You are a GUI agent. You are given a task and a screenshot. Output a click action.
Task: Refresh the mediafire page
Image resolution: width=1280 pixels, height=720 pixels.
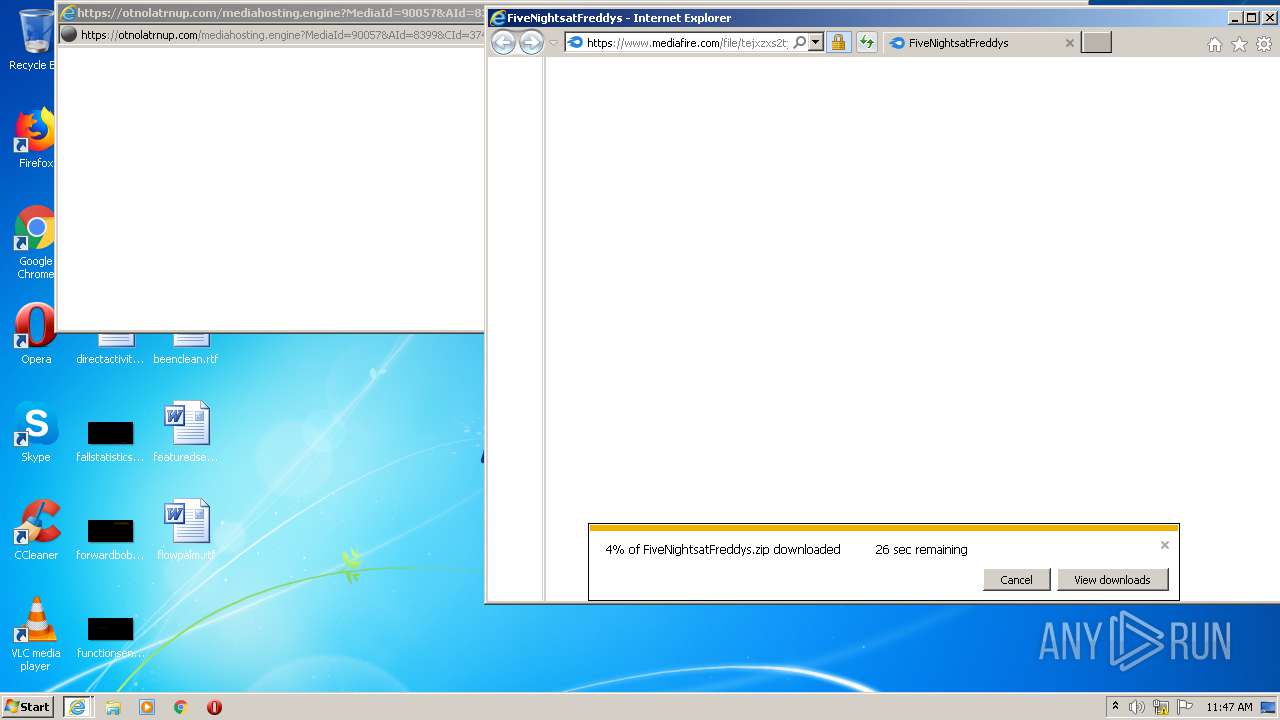click(x=866, y=42)
